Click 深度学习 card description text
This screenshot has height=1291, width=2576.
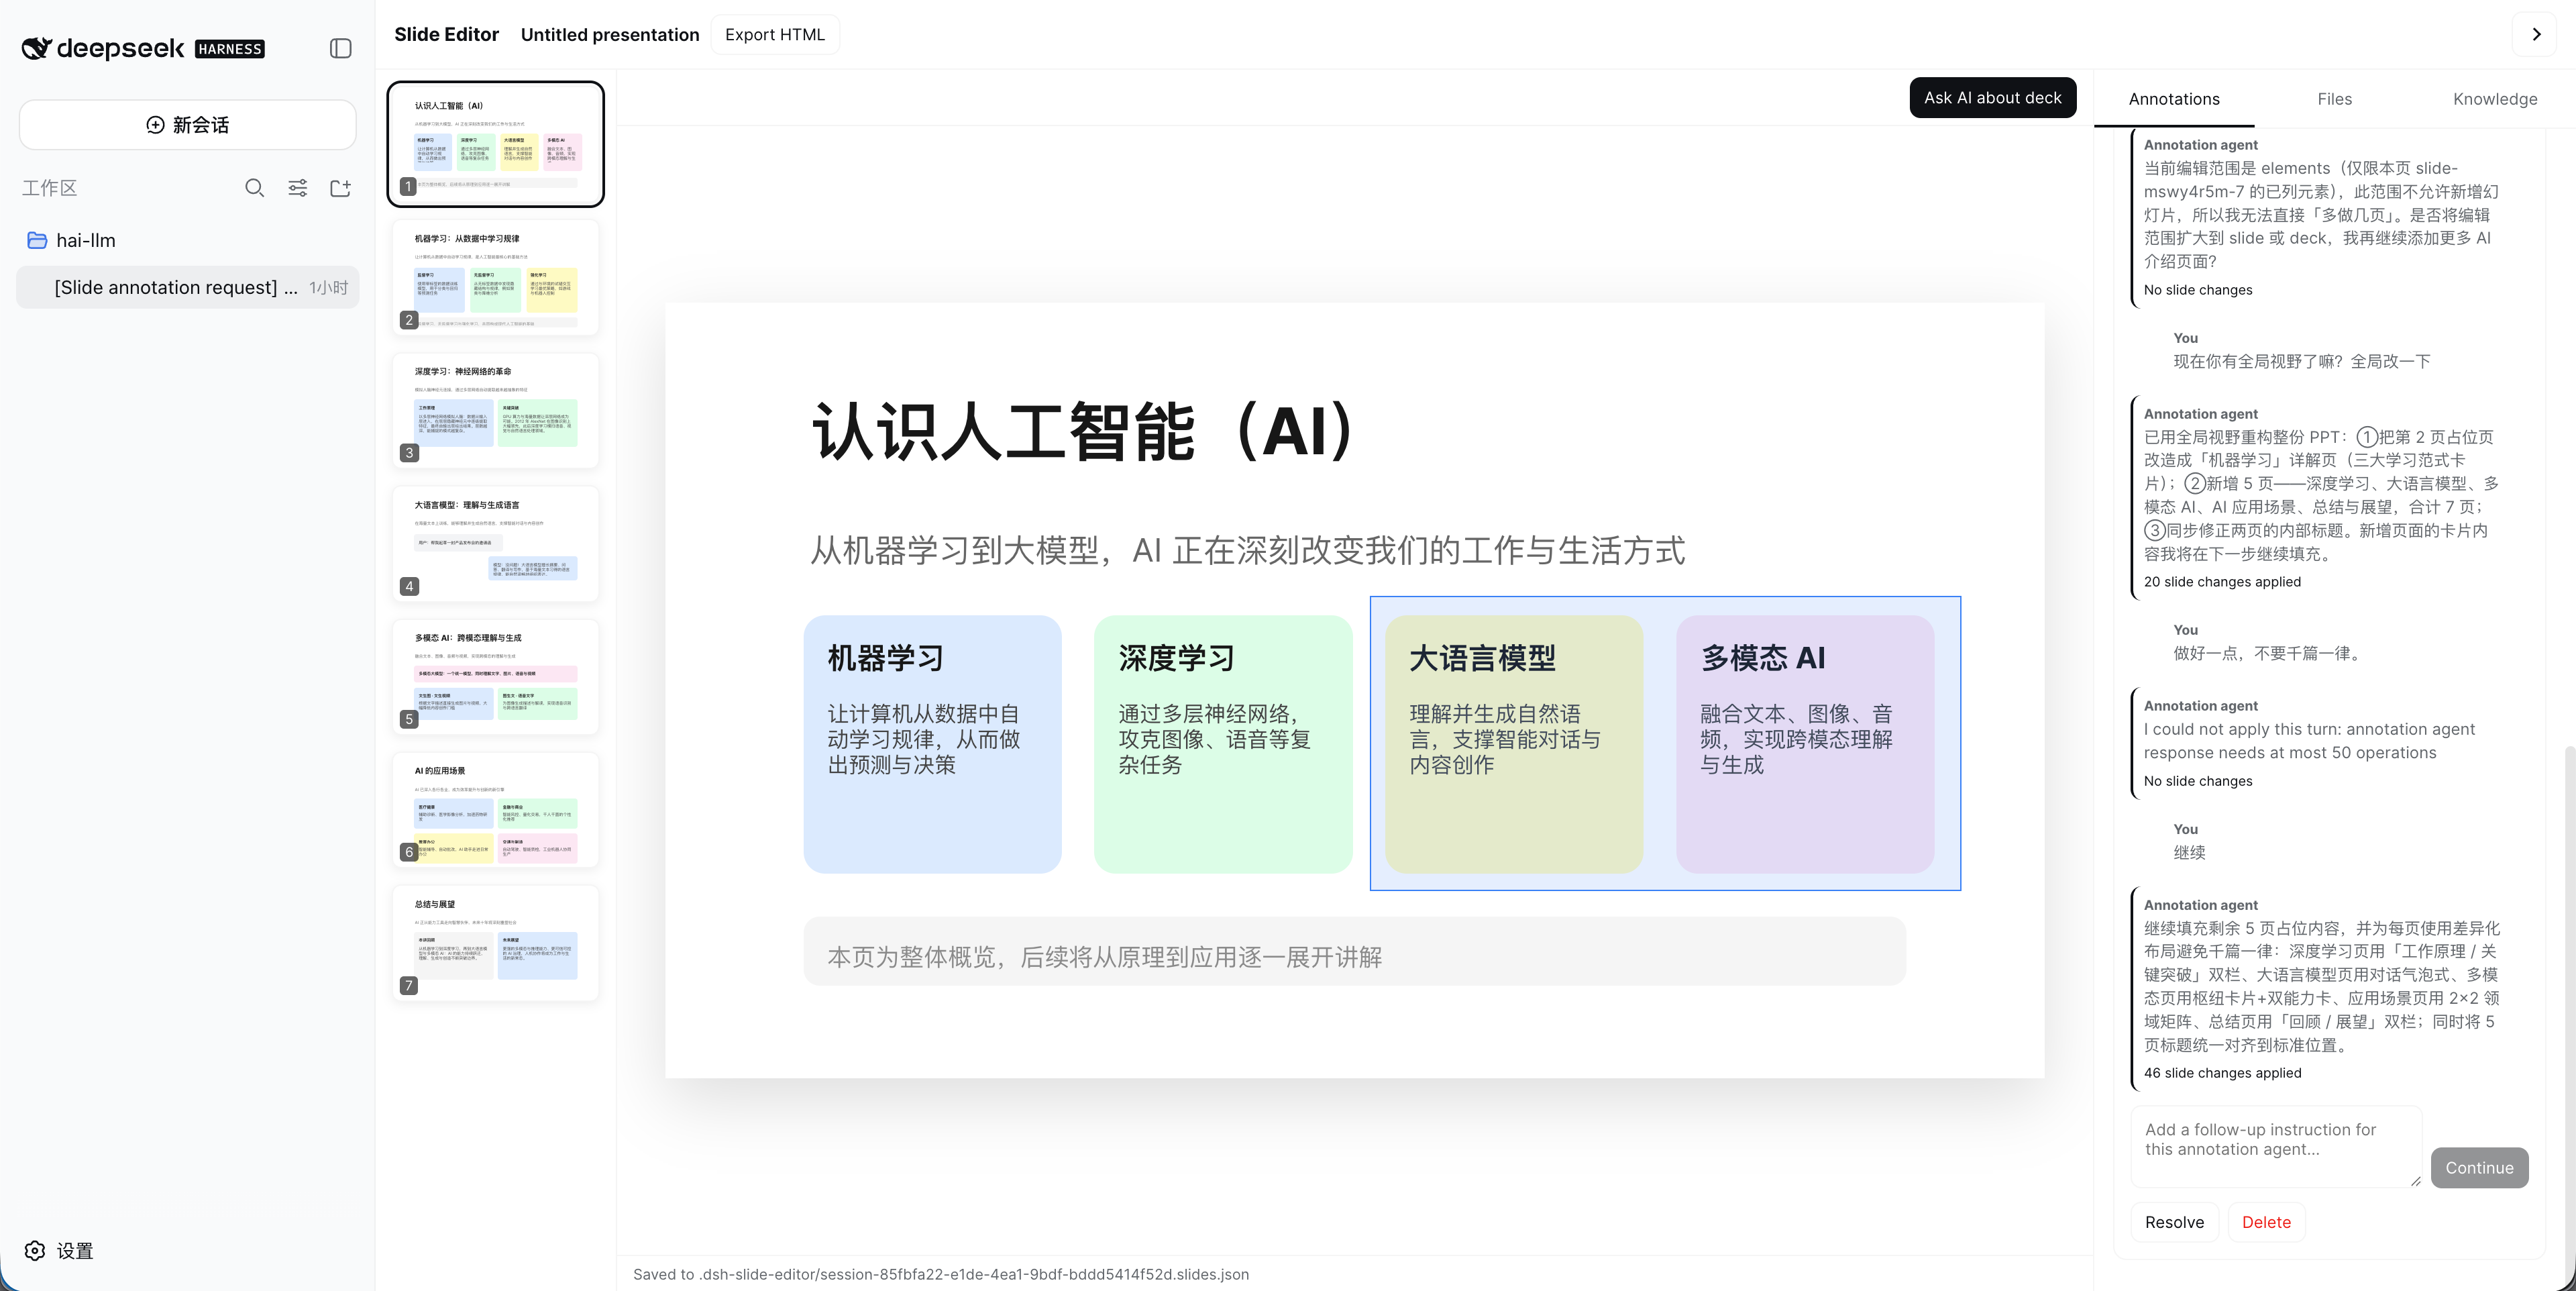tap(1214, 739)
